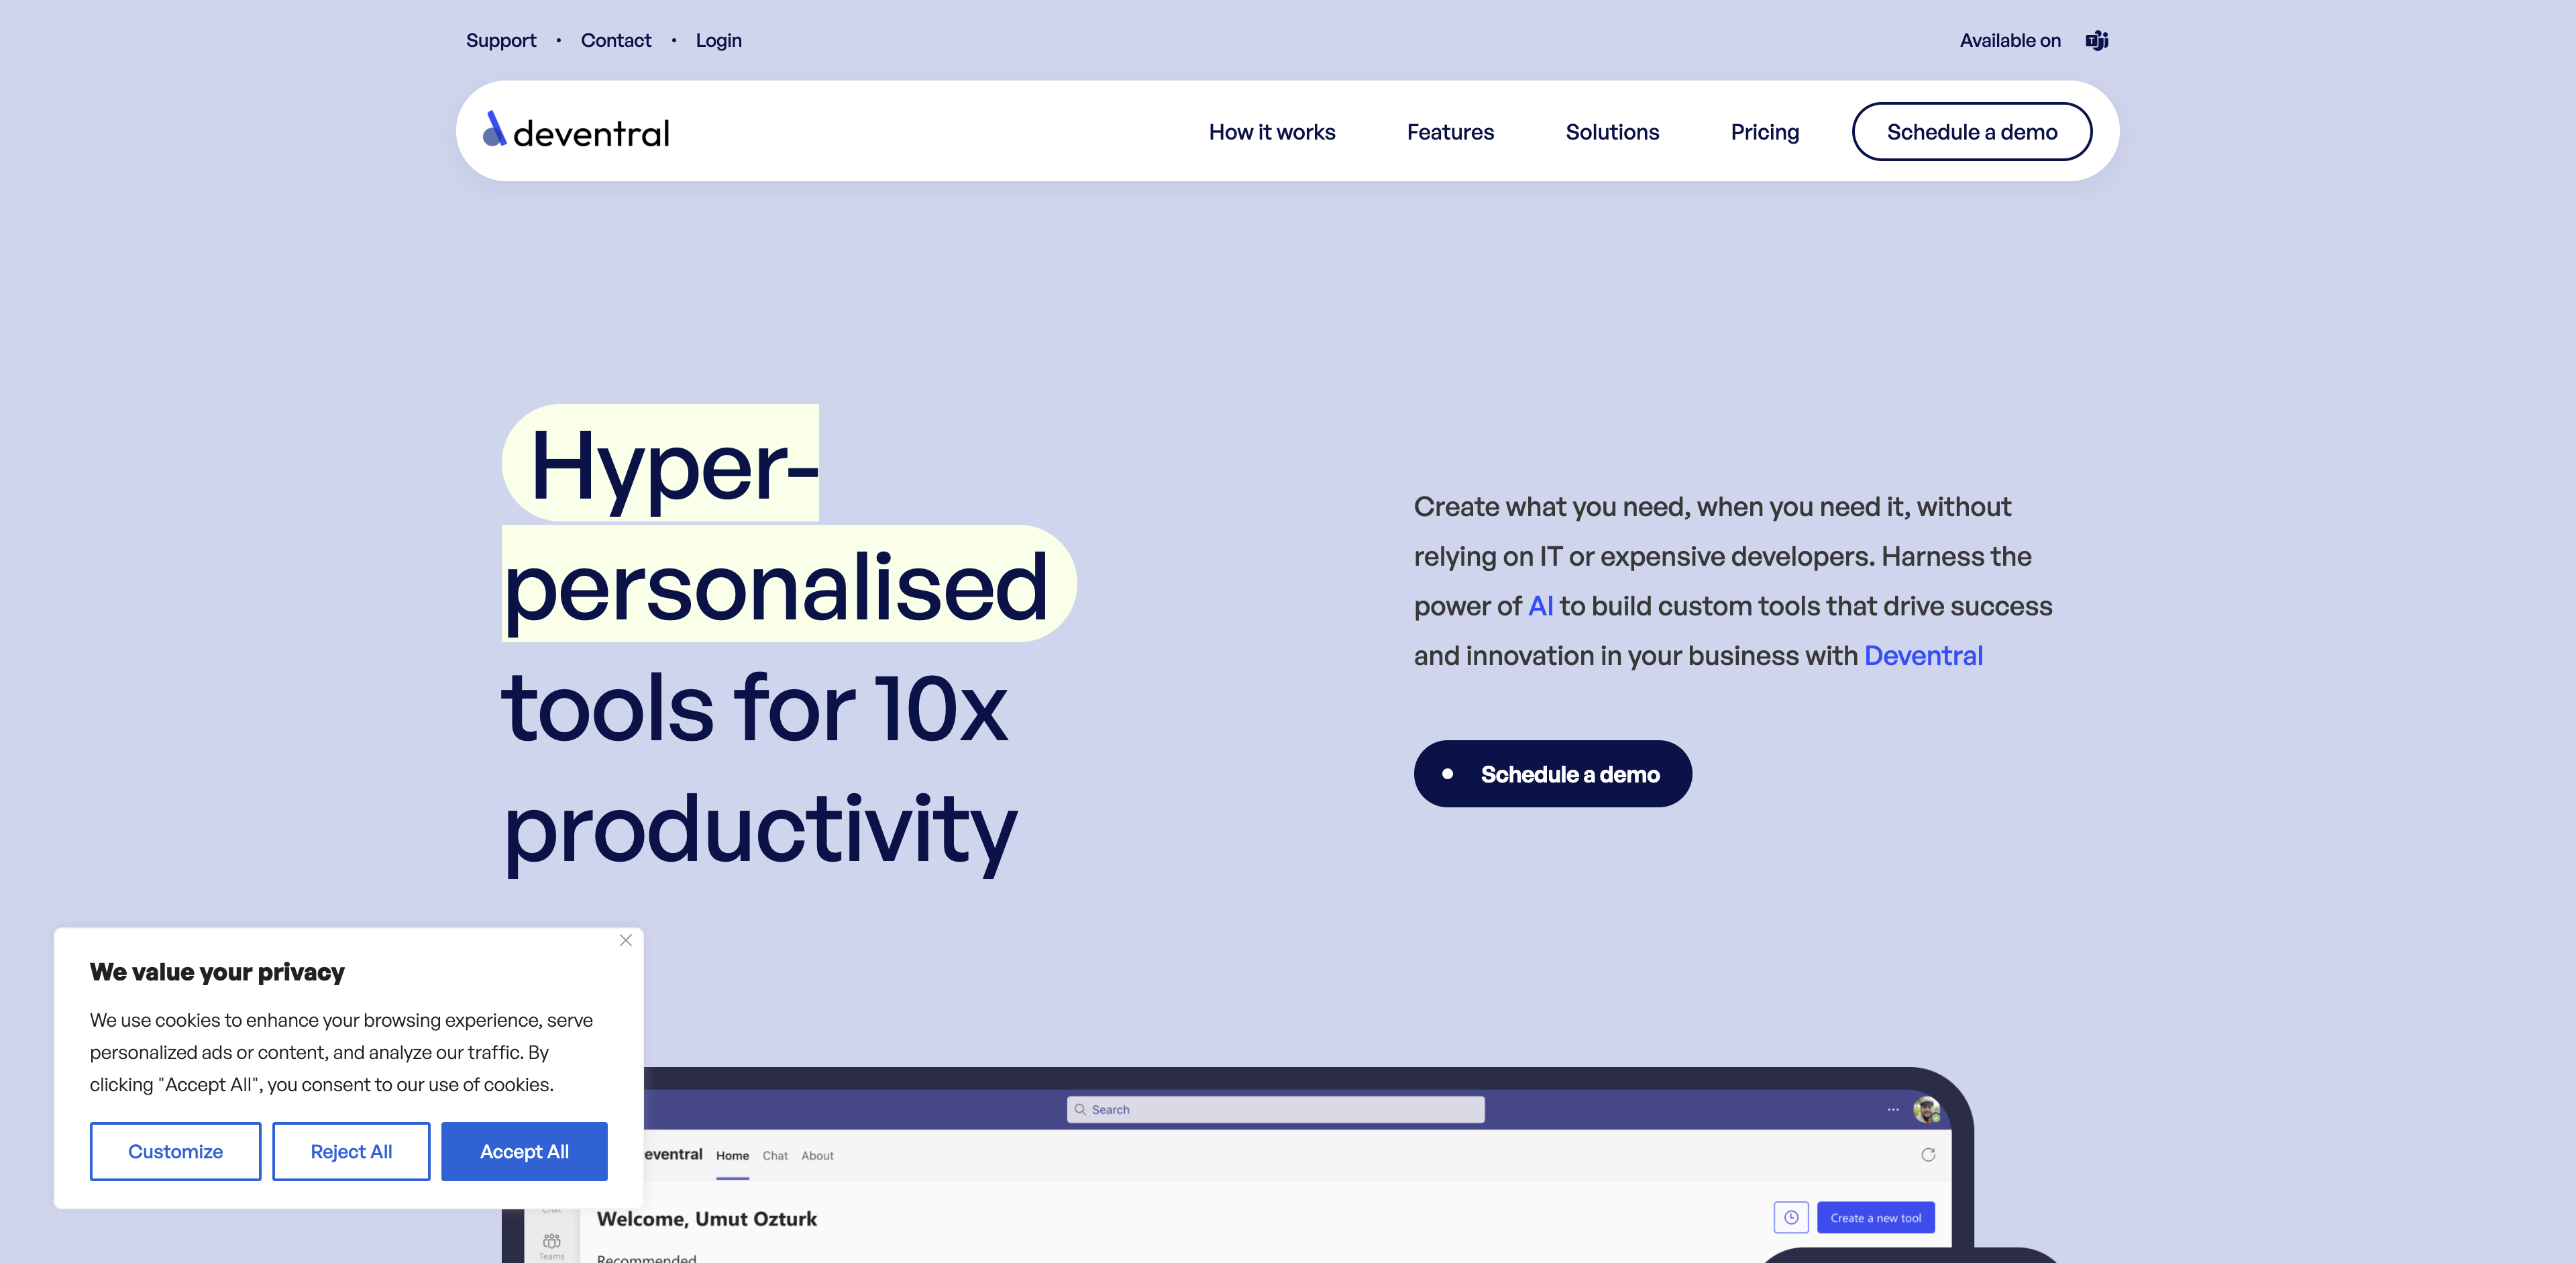Click Customize cookie settings option
This screenshot has height=1263, width=2576.
point(176,1151)
